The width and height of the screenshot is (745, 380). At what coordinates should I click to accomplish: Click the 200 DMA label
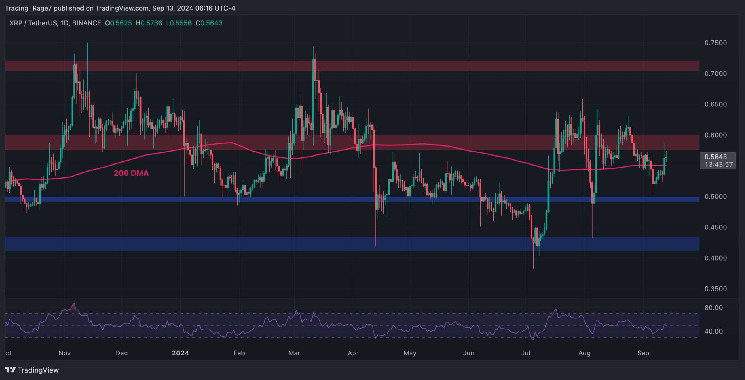pos(131,174)
